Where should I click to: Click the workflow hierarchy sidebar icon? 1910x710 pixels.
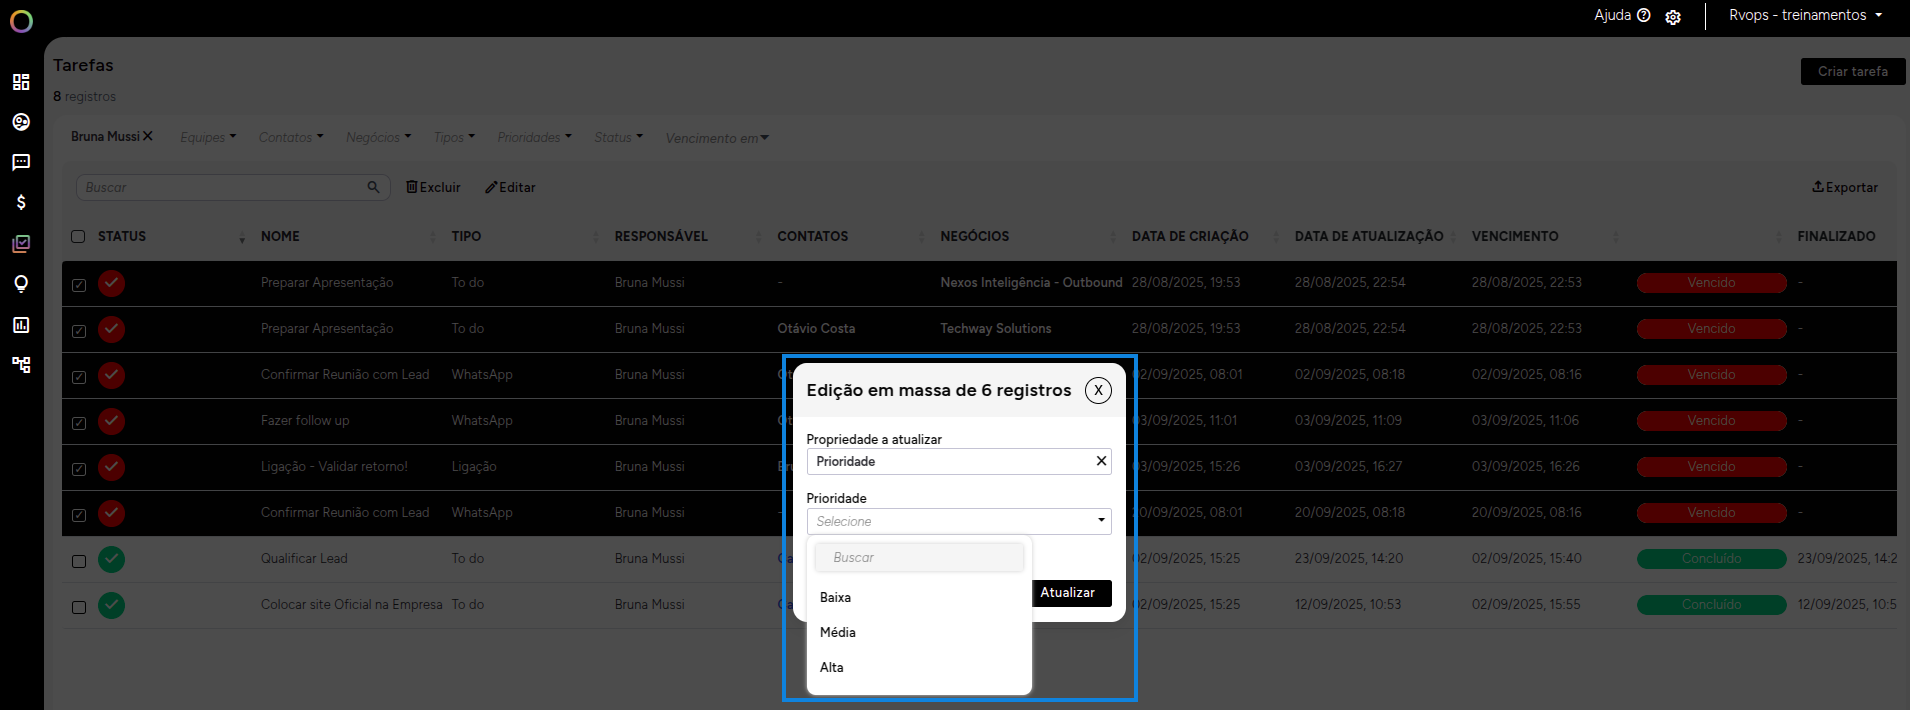click(x=21, y=365)
